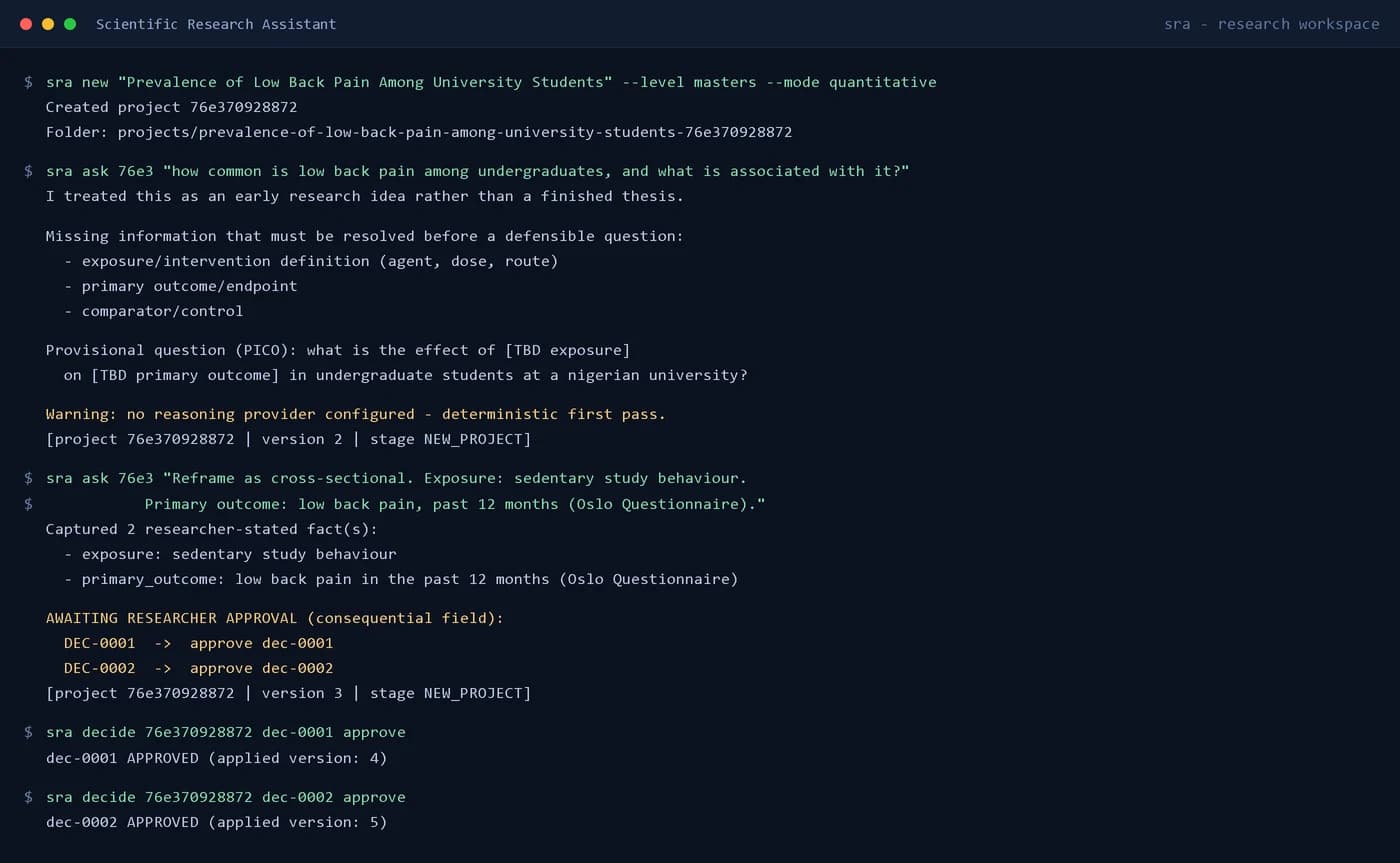Select the 'sra ask 76e3 "Reframe as cross-sectional"' command
The width and height of the screenshot is (1400, 863).
[x=397, y=478]
